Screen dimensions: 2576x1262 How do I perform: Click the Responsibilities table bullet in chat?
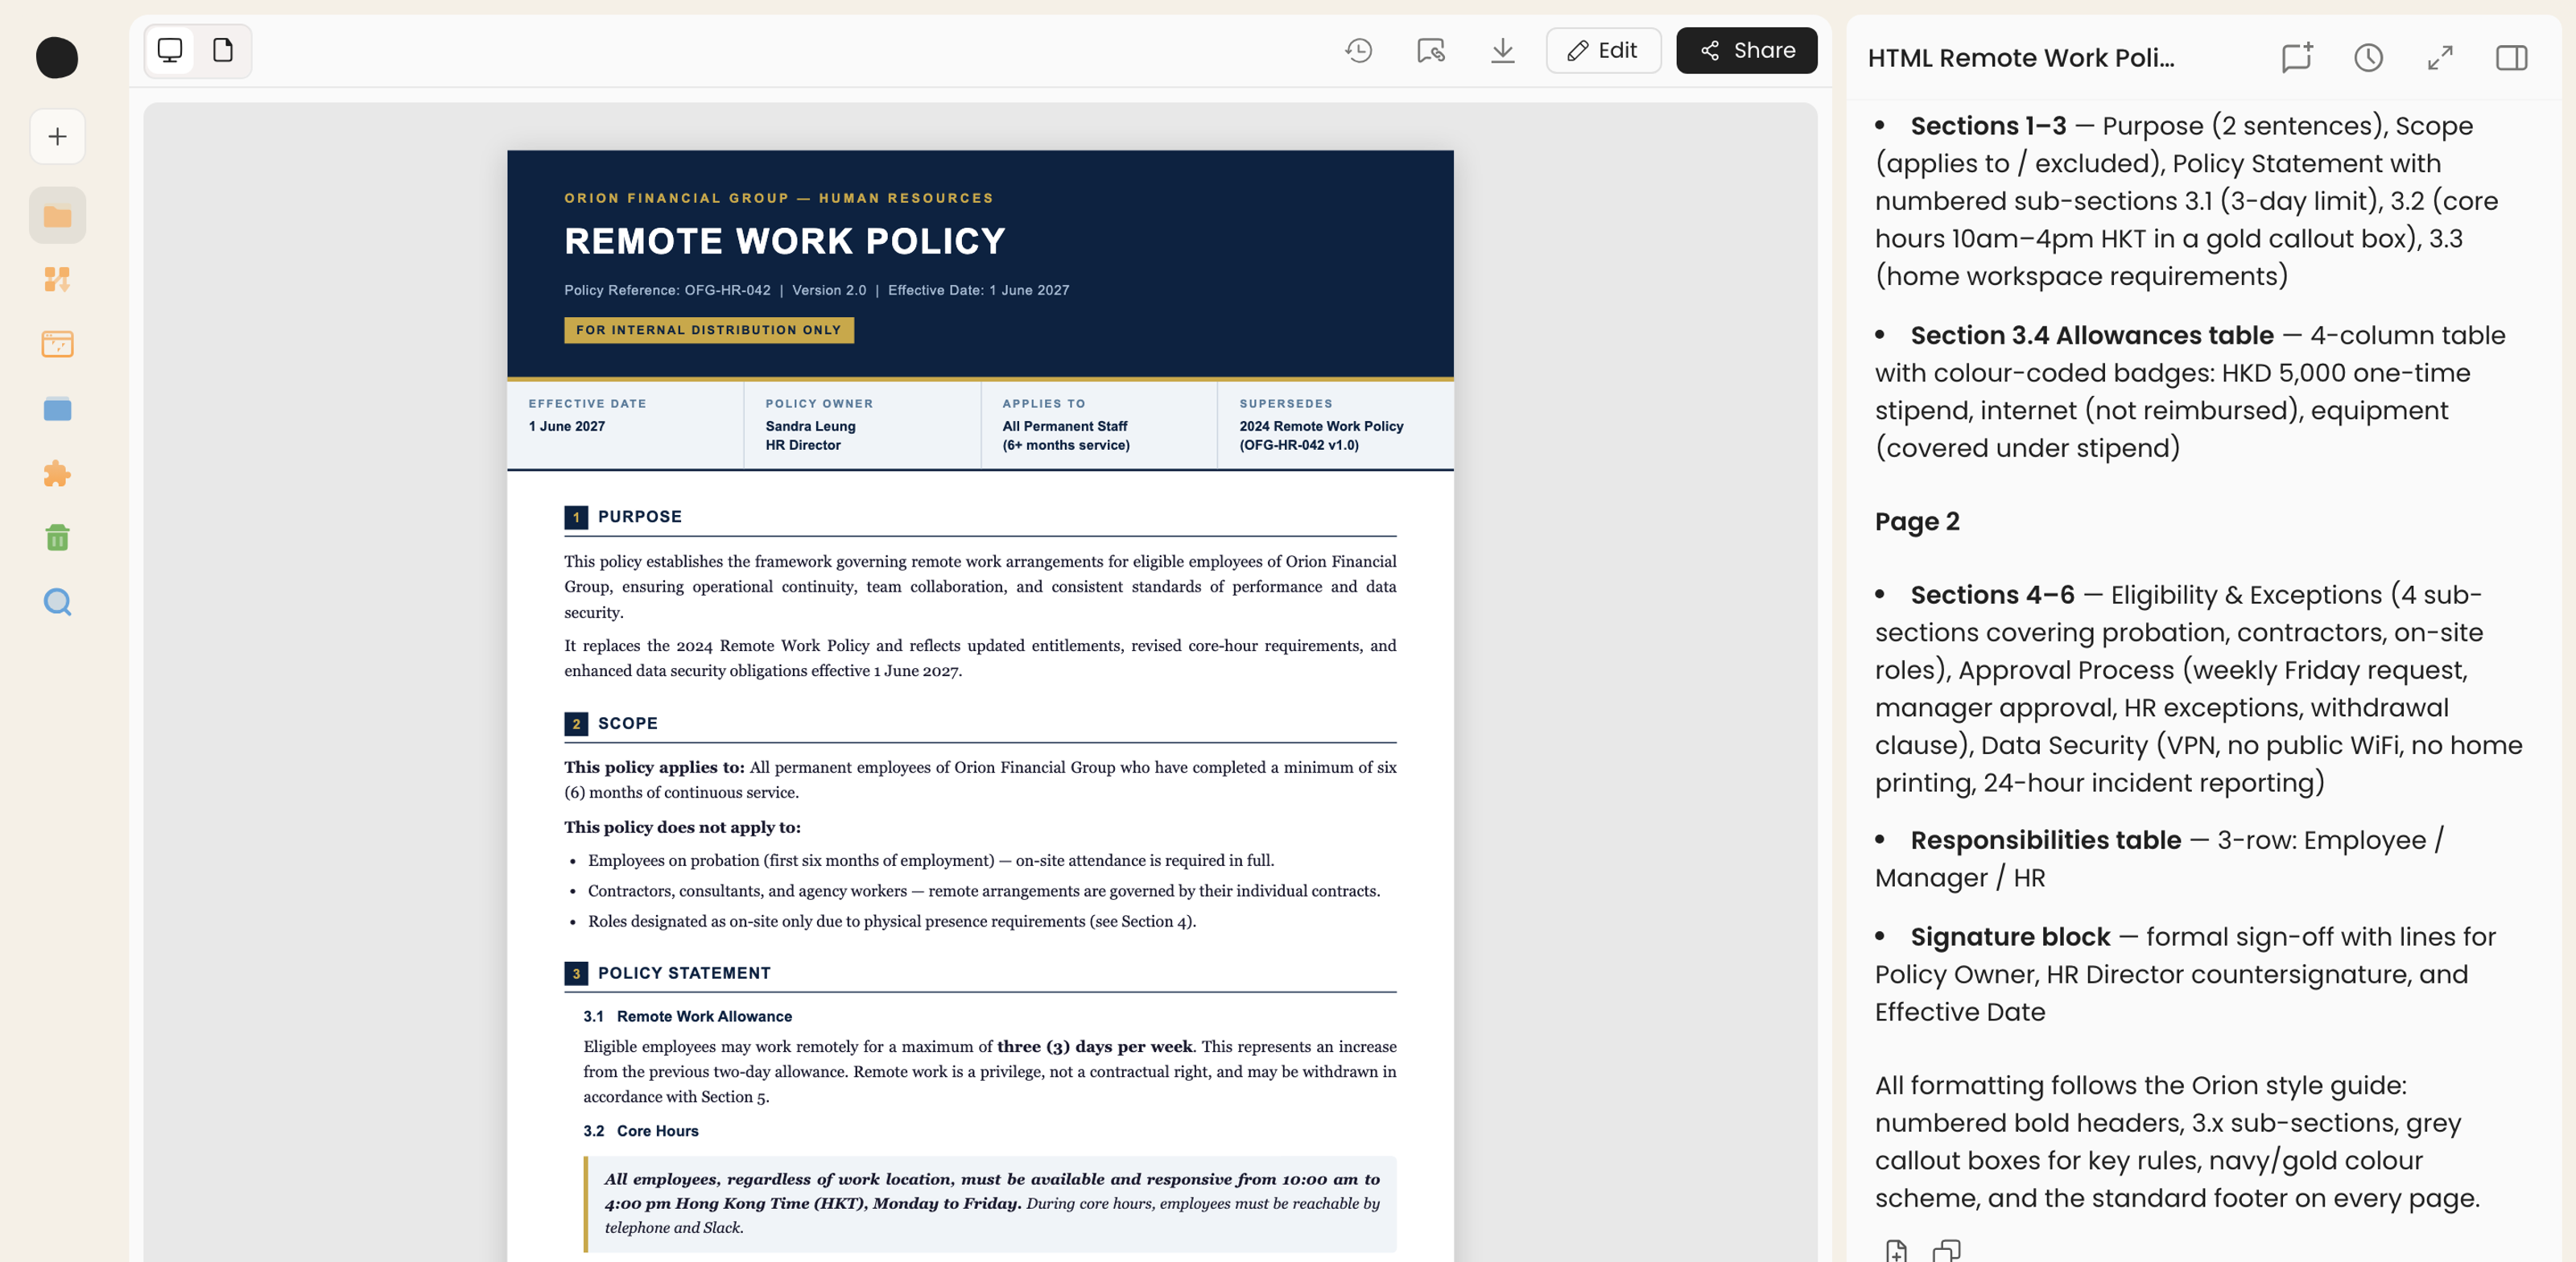click(2160, 859)
